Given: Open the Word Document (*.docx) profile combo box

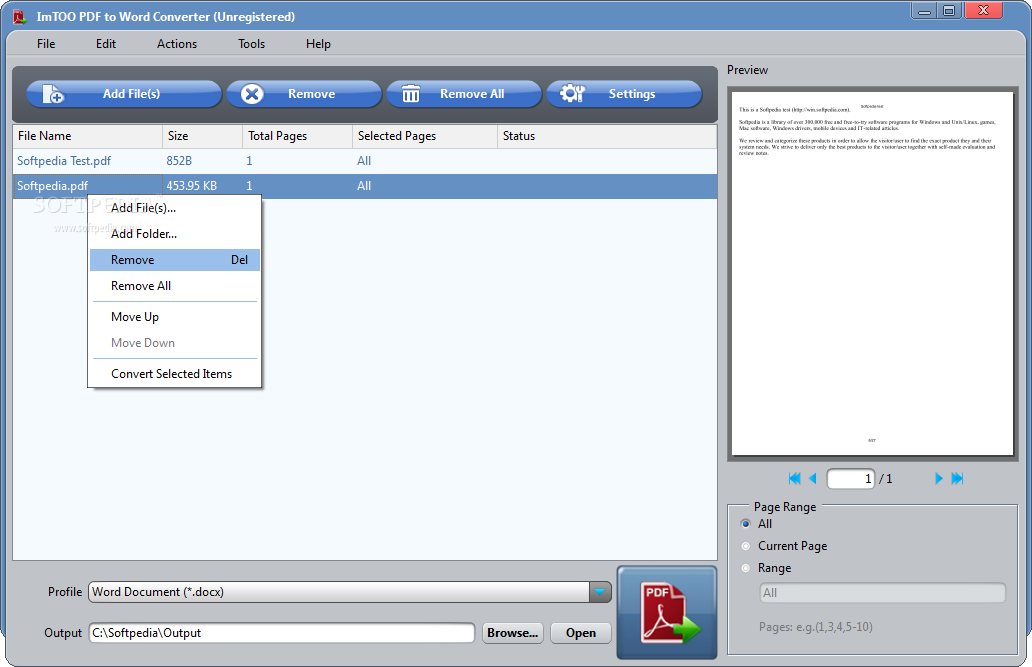Looking at the screenshot, I should point(349,592).
